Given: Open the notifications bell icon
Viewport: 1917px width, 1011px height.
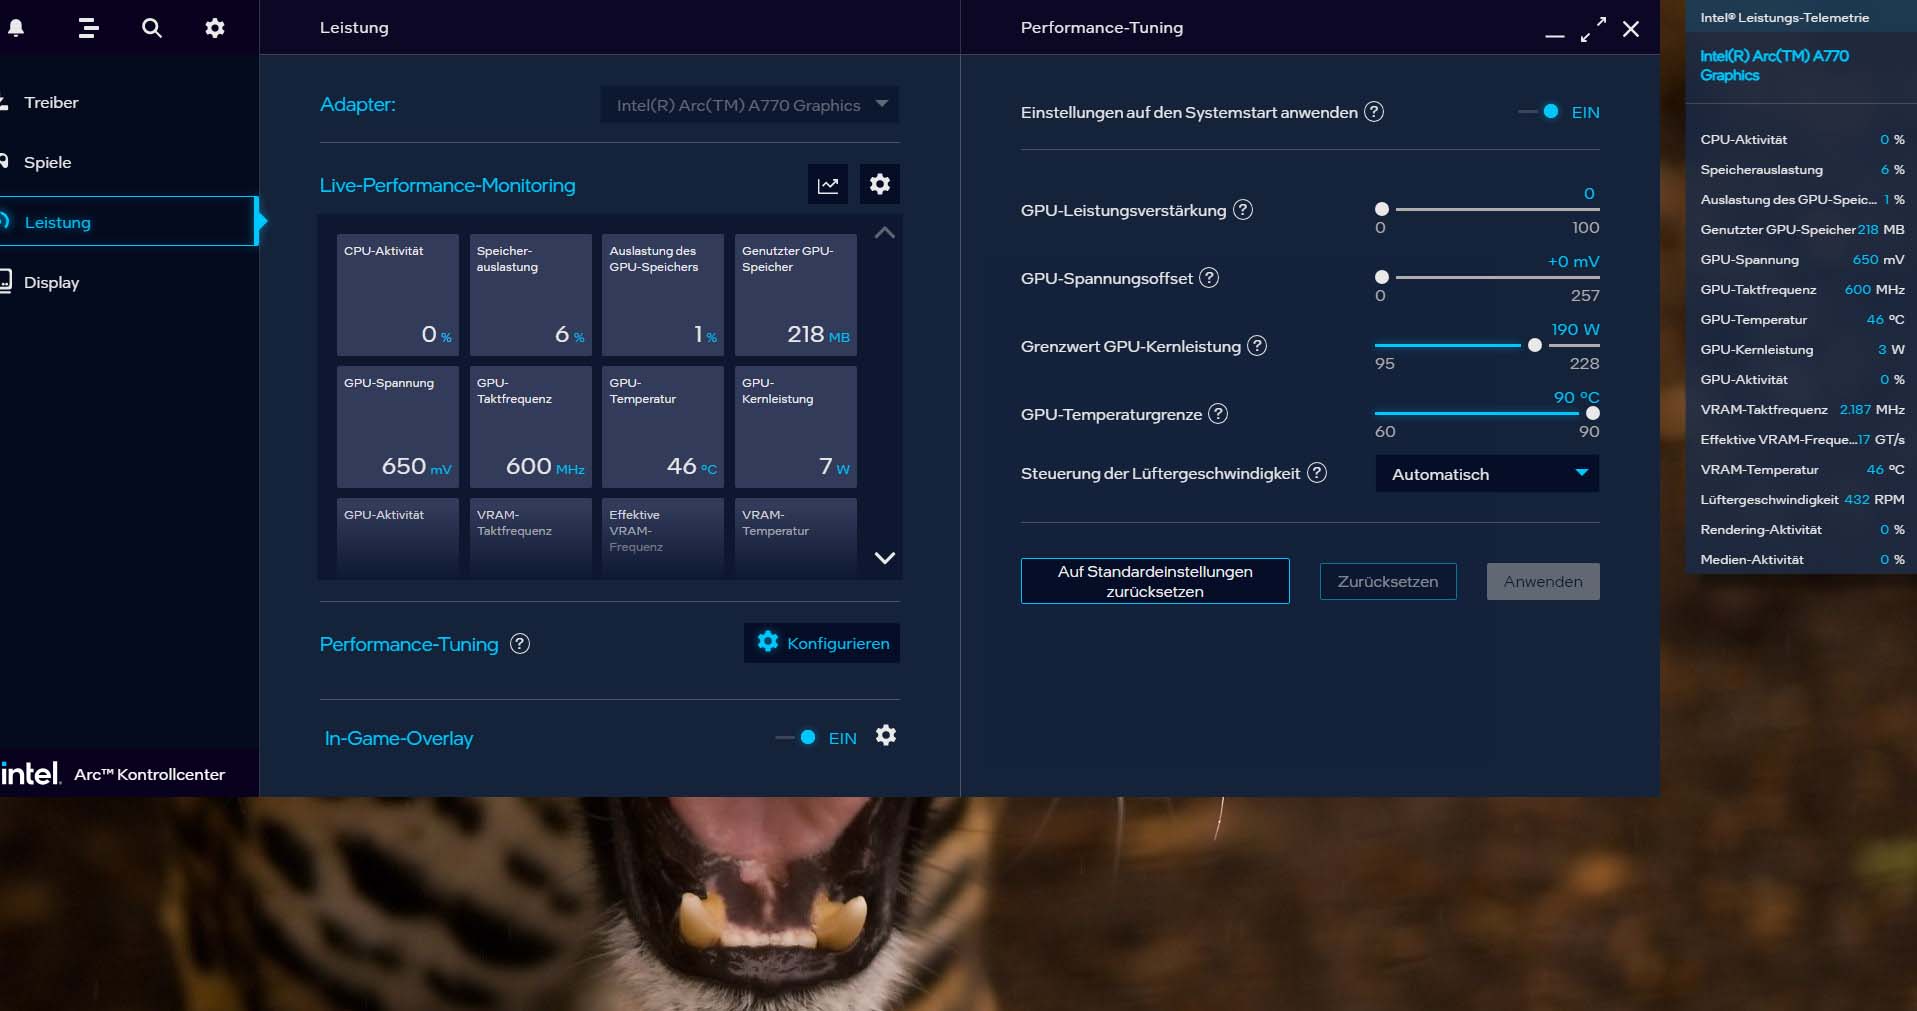Looking at the screenshot, I should [x=16, y=28].
